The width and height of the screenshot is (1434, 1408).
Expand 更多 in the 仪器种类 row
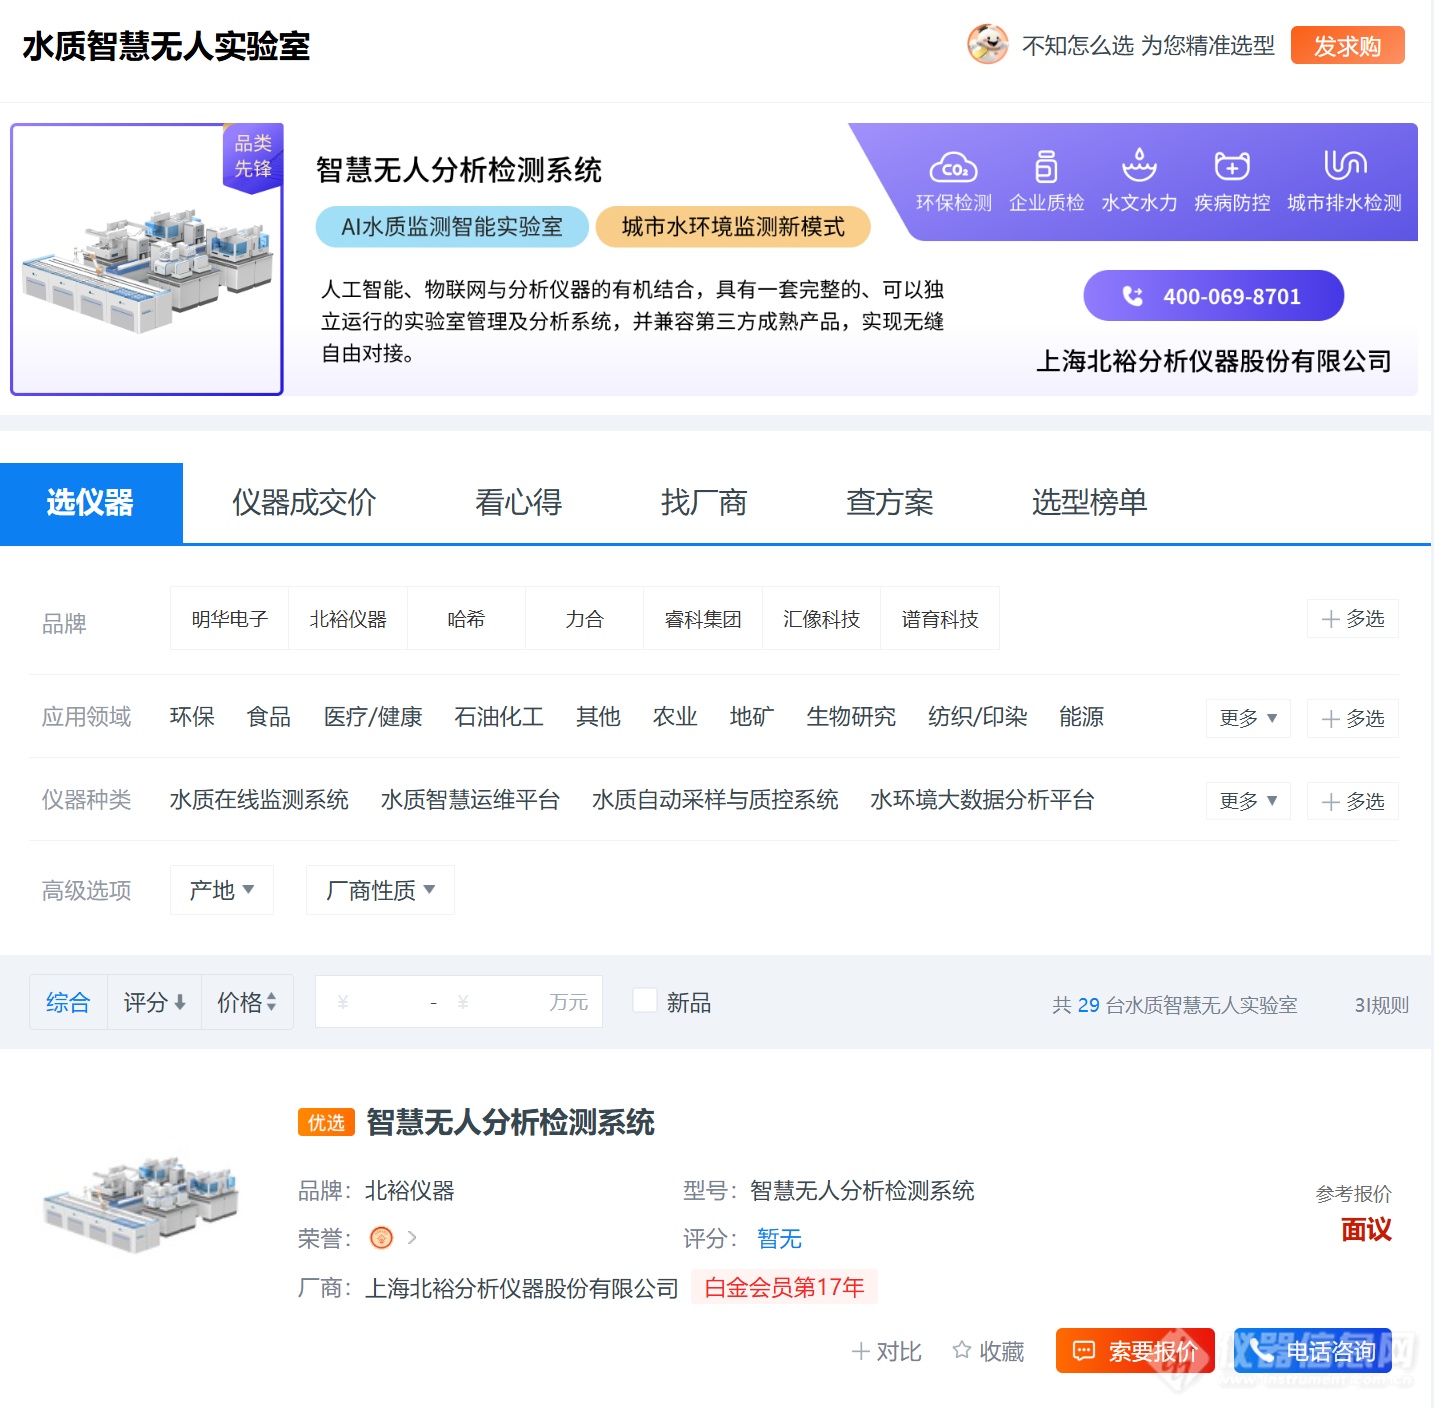(1248, 801)
